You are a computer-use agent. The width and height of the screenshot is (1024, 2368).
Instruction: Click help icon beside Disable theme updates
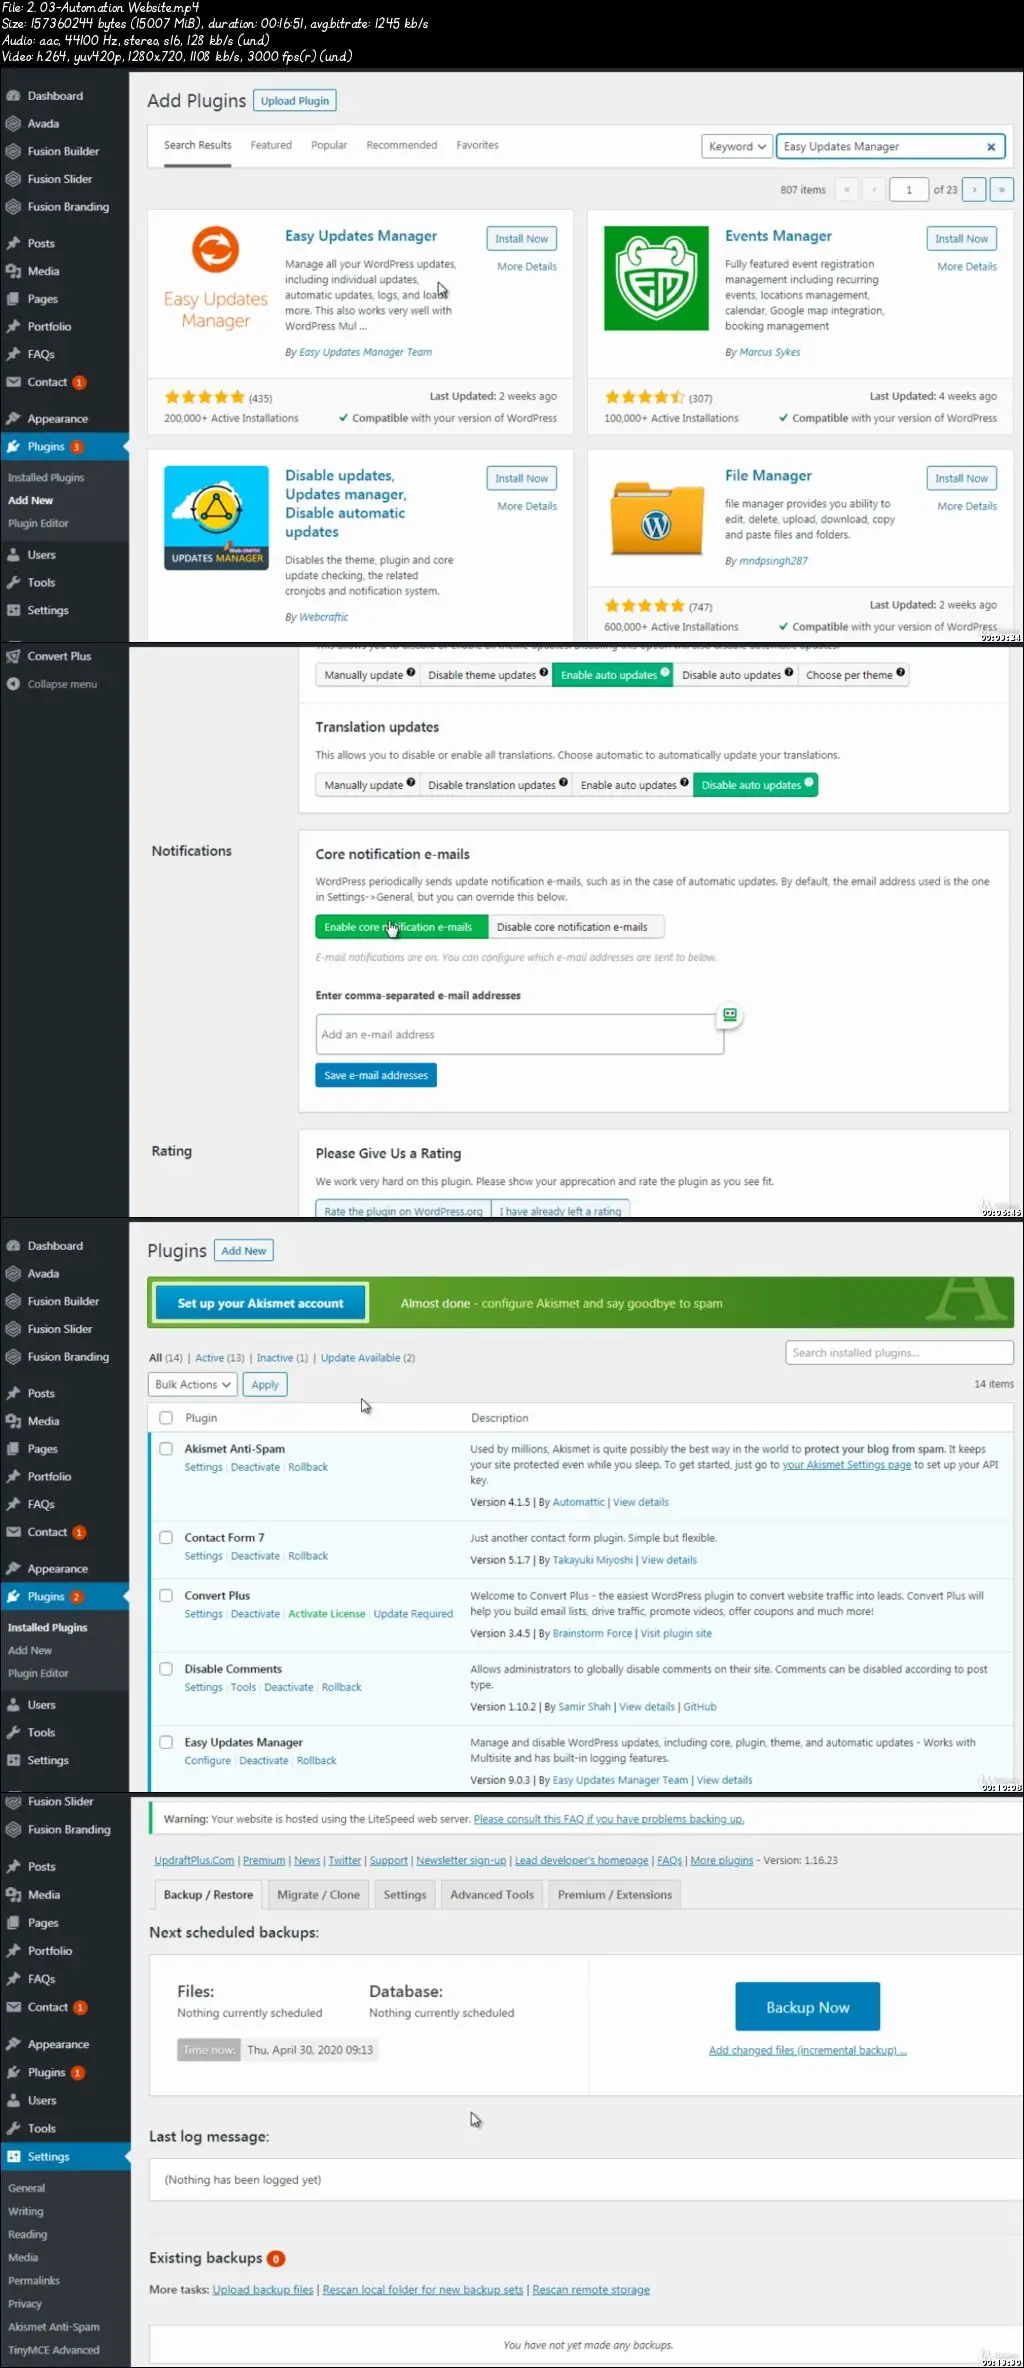point(544,673)
